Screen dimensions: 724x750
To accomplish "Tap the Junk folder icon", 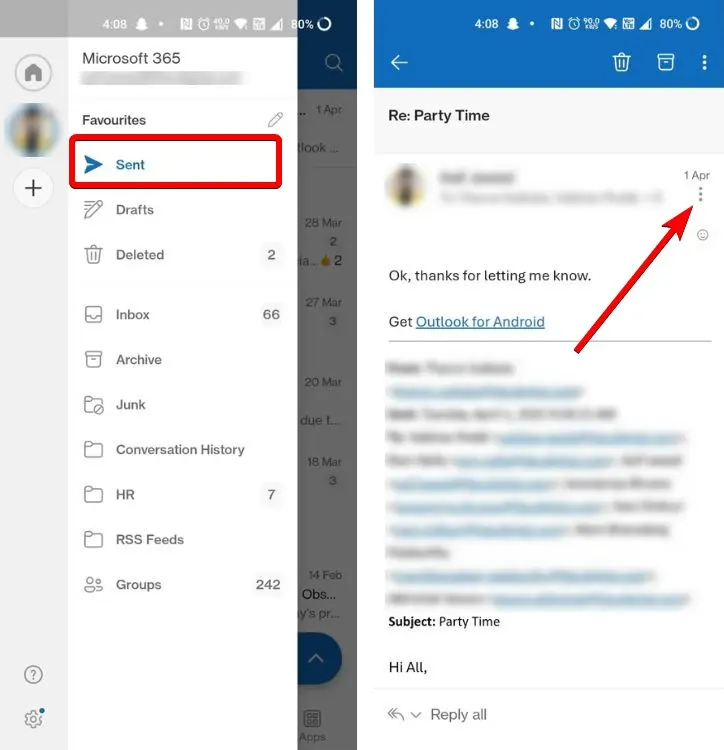I will coord(93,405).
